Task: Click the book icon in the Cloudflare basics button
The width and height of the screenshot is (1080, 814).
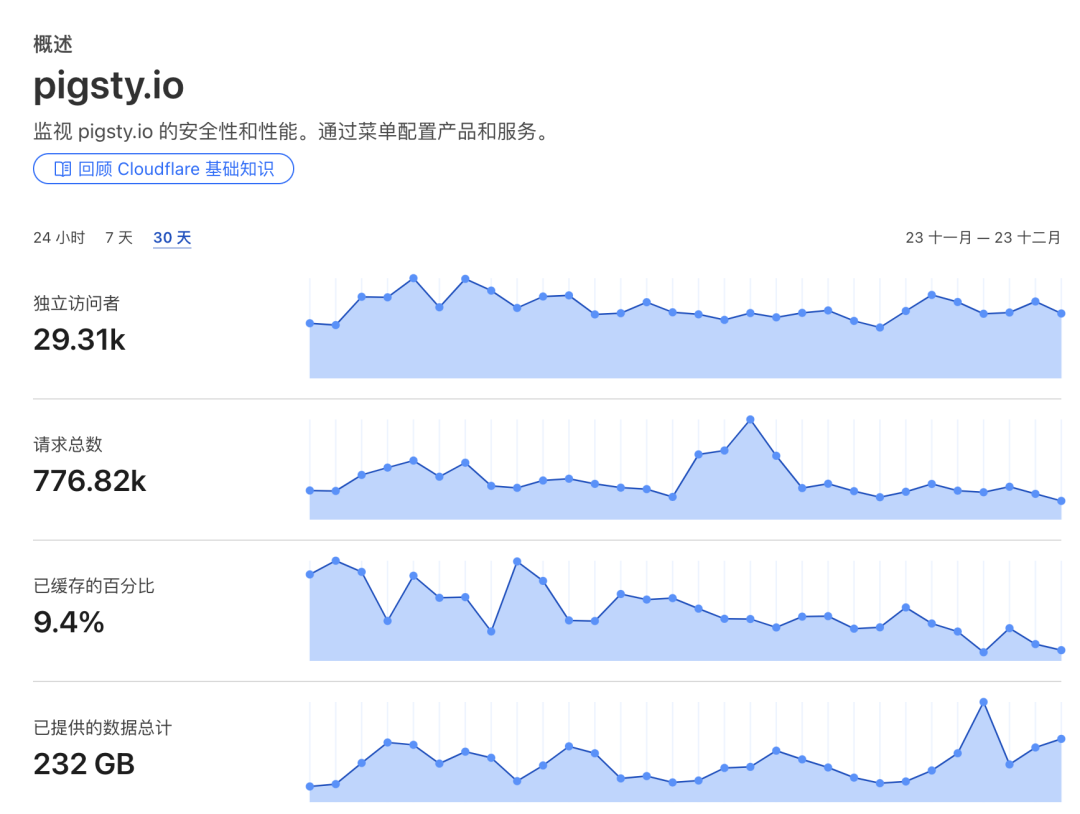Action: [x=60, y=169]
